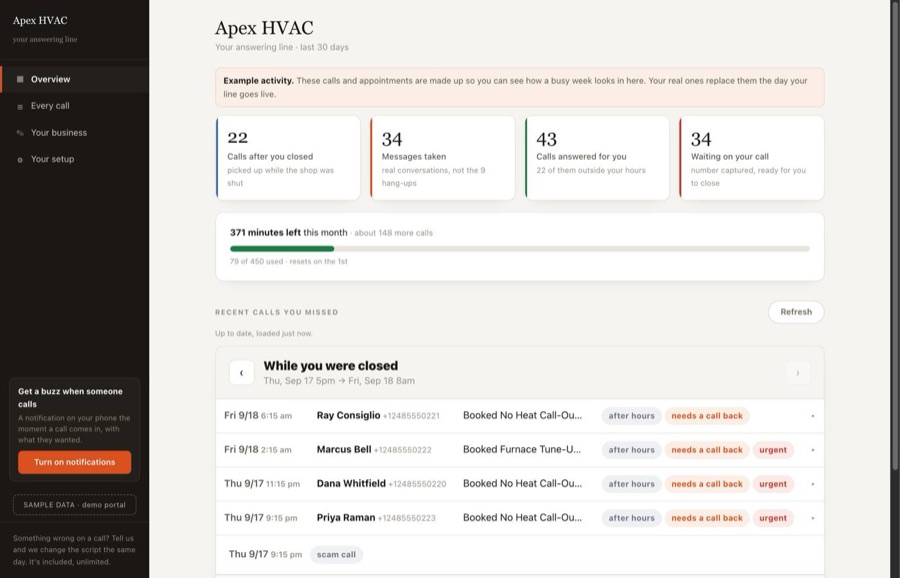
Task: Click Ray Consiglio's name
Action: [x=348, y=415]
